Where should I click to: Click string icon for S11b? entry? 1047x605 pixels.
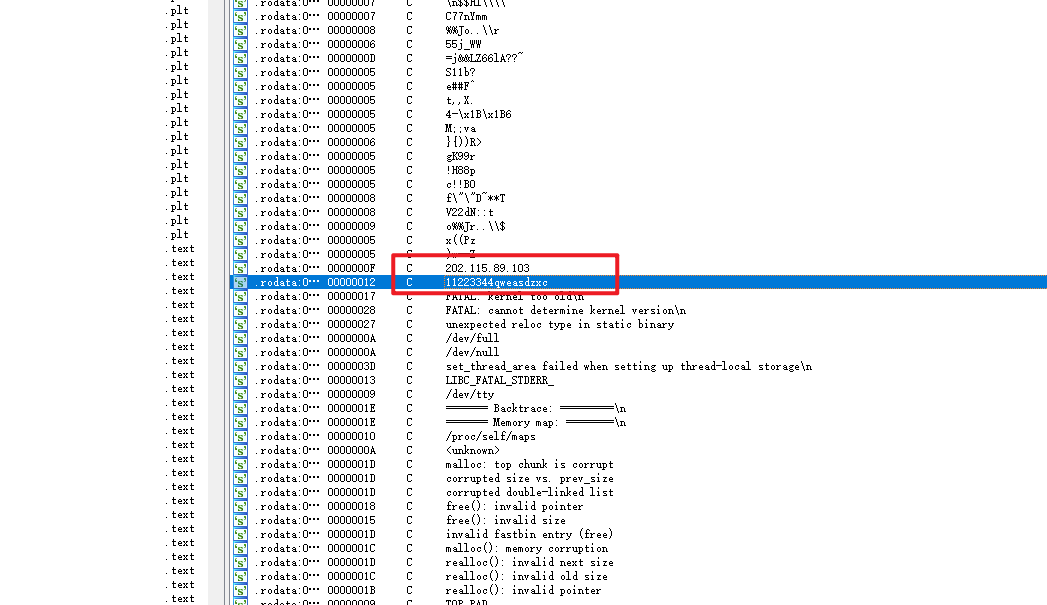(240, 72)
